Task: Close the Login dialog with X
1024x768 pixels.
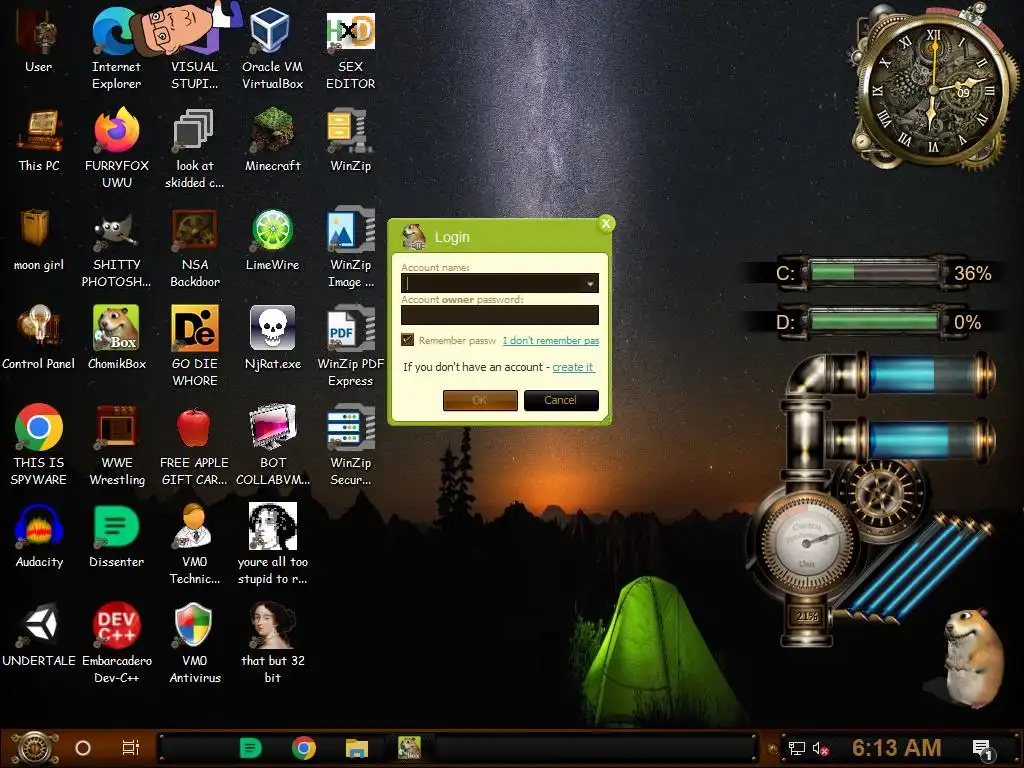Action: click(606, 223)
